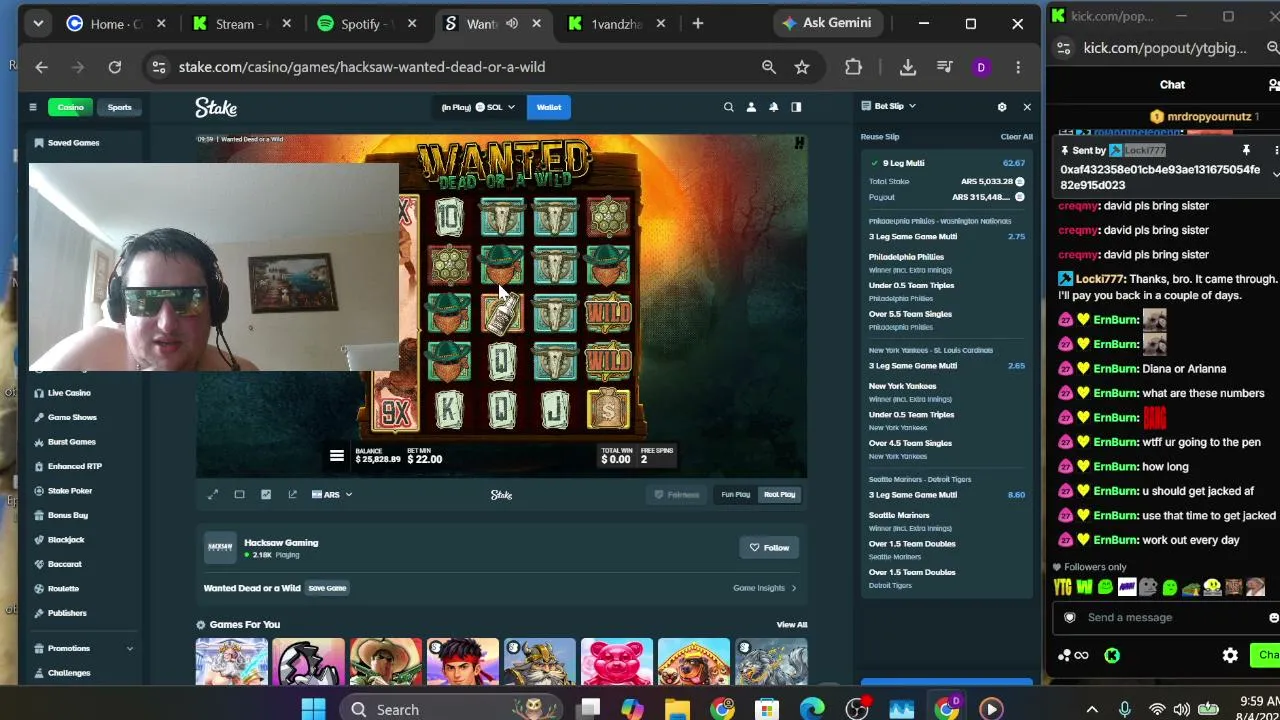The image size is (1280, 720).
Task: View site information icon in address bar
Action: pyautogui.click(x=157, y=67)
